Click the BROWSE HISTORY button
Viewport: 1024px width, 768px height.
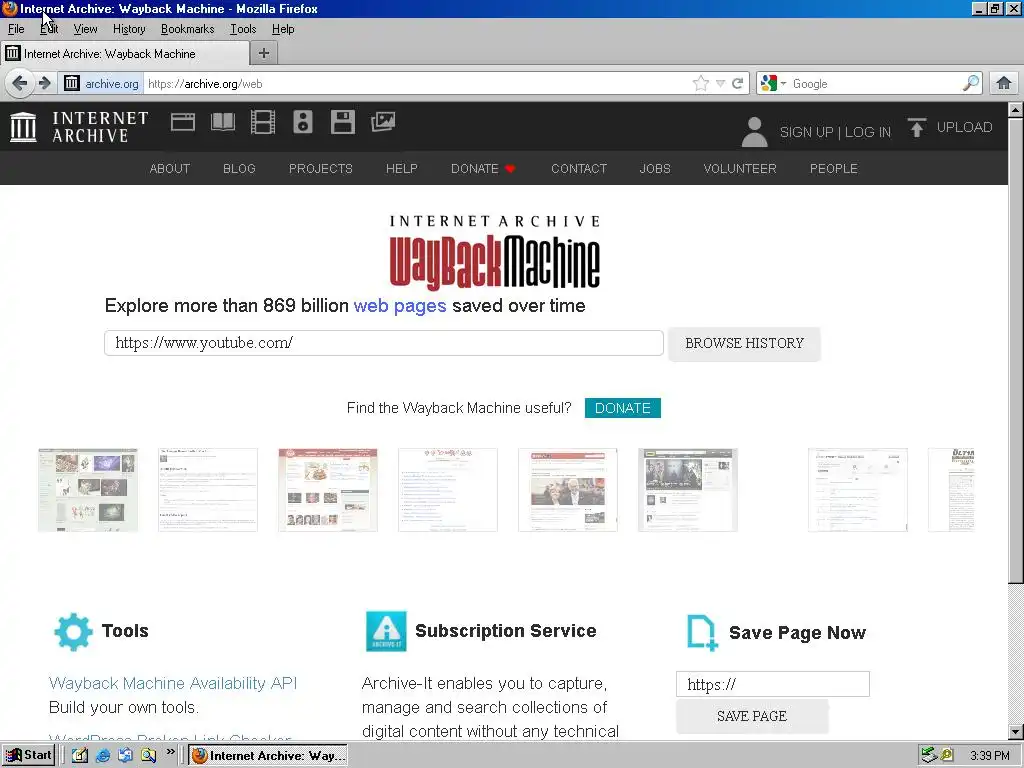tap(744, 344)
